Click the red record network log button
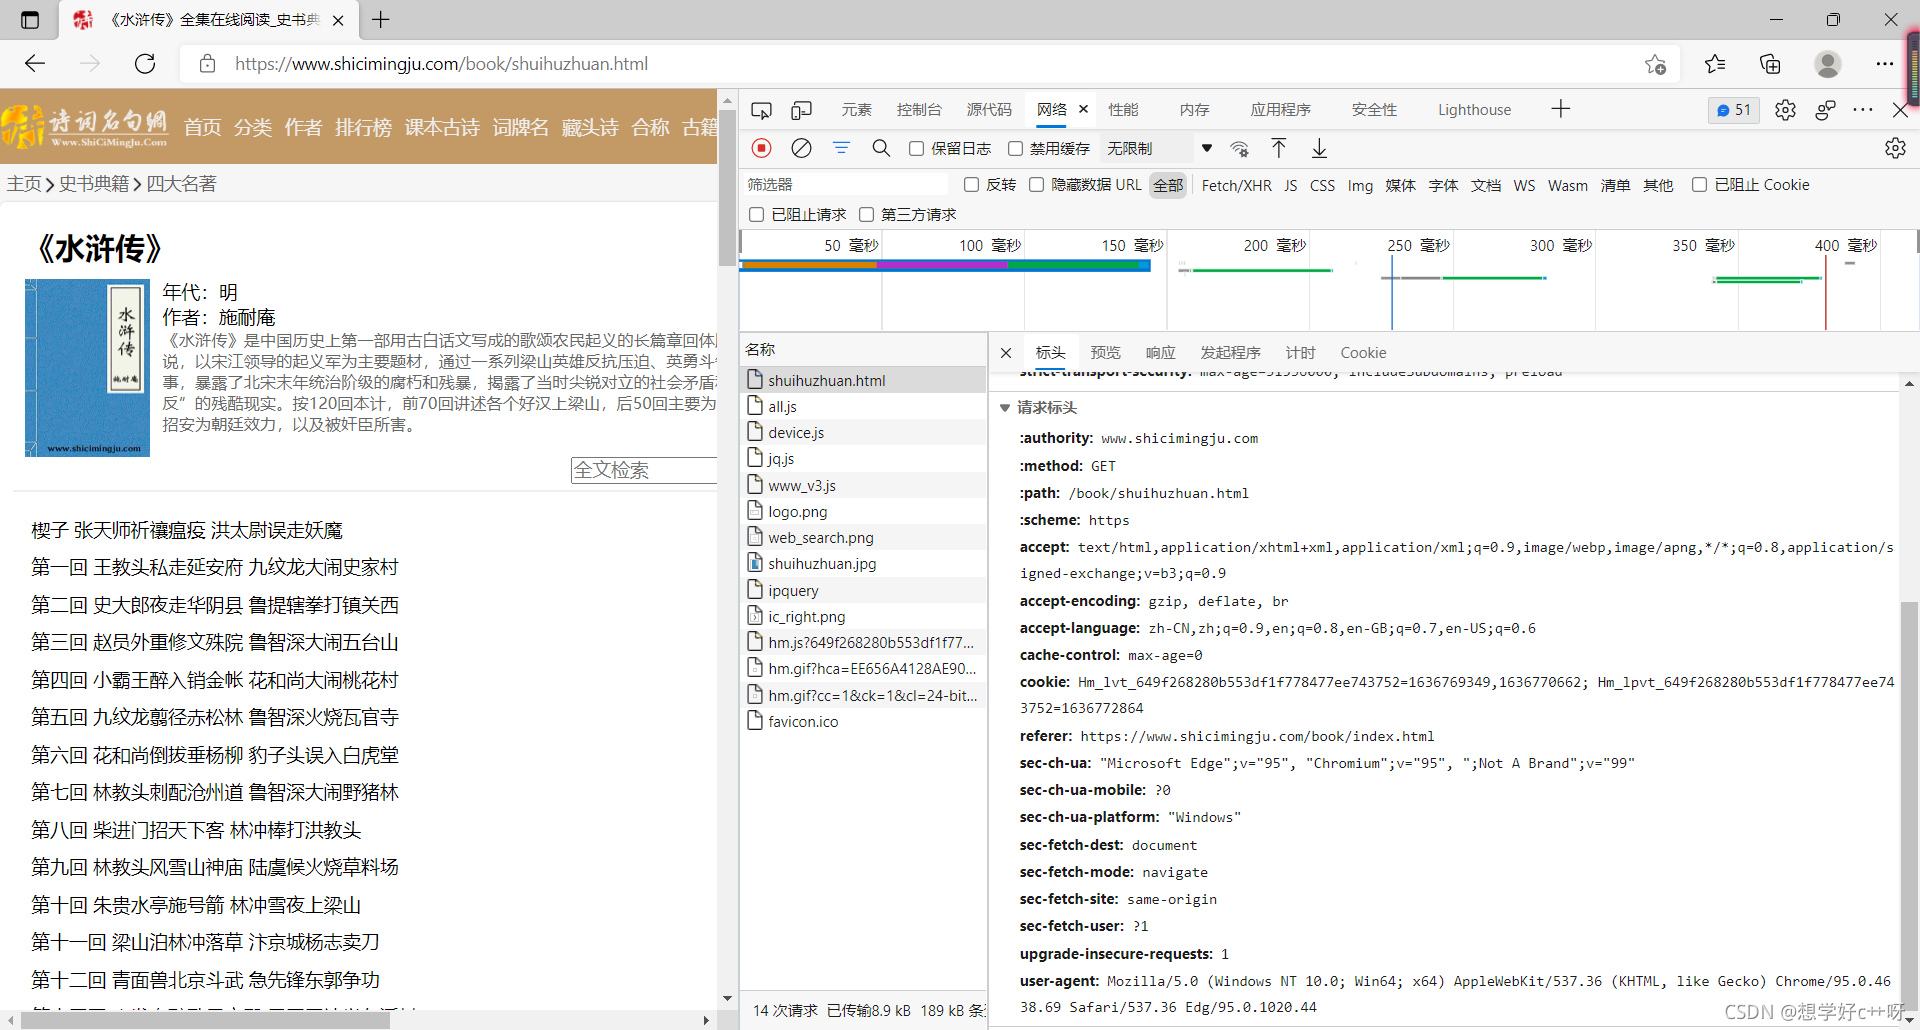 pyautogui.click(x=762, y=148)
